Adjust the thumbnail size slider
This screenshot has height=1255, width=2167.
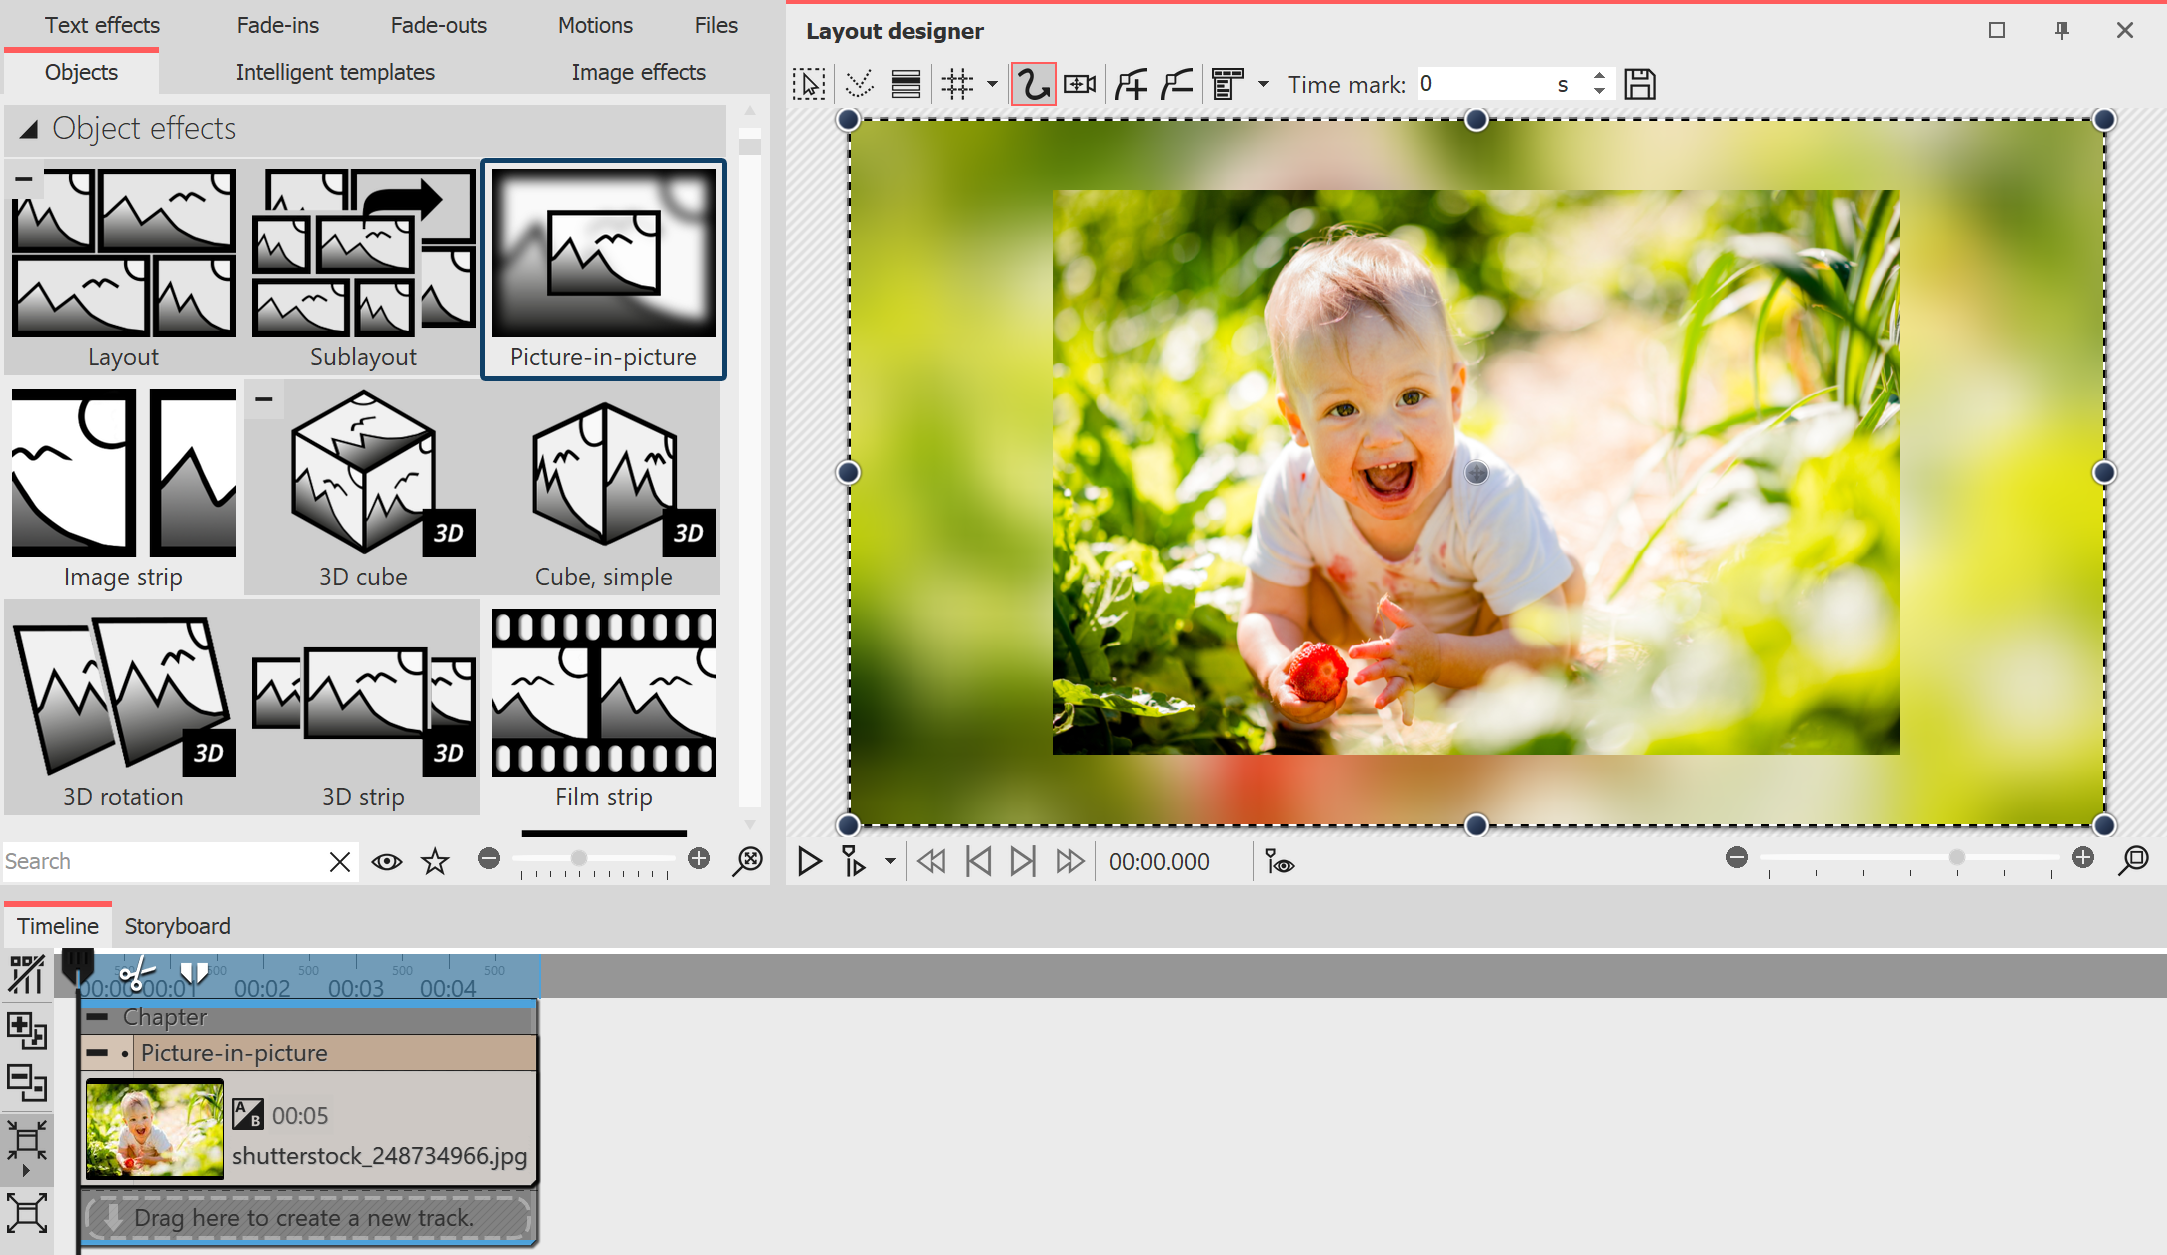pyautogui.click(x=580, y=858)
